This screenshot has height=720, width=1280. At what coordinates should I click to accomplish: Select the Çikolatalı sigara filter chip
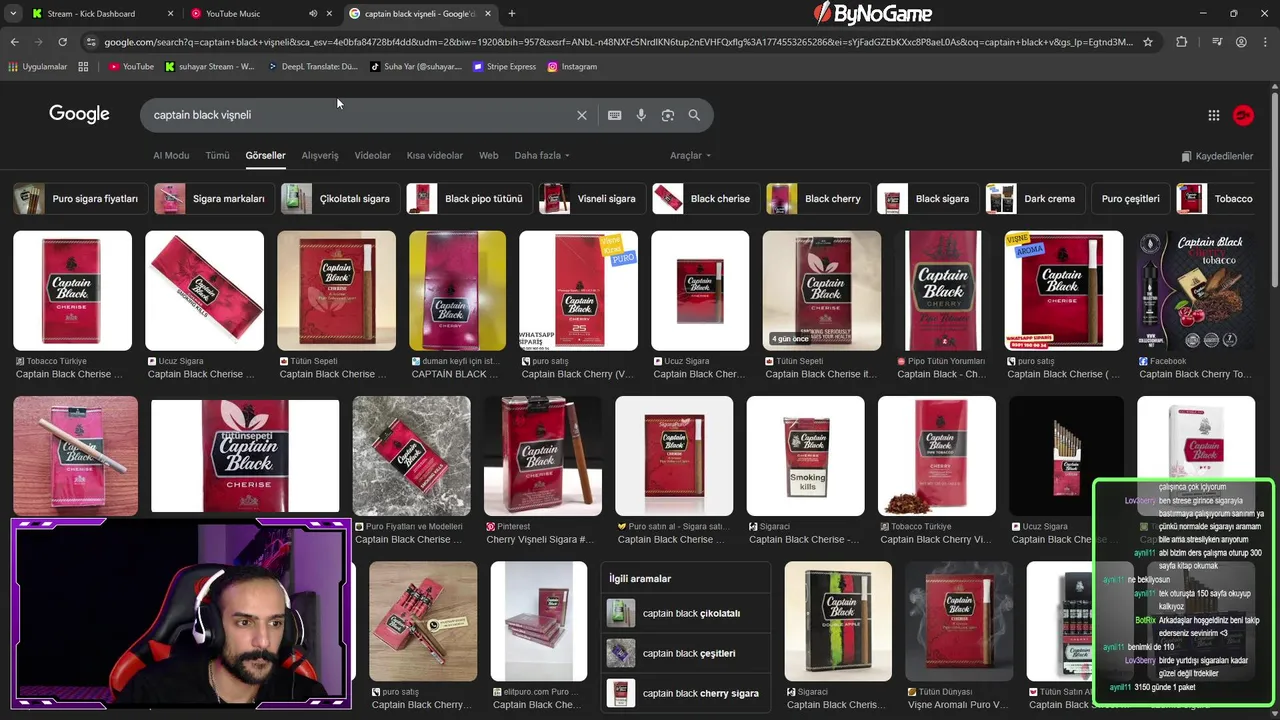(338, 199)
